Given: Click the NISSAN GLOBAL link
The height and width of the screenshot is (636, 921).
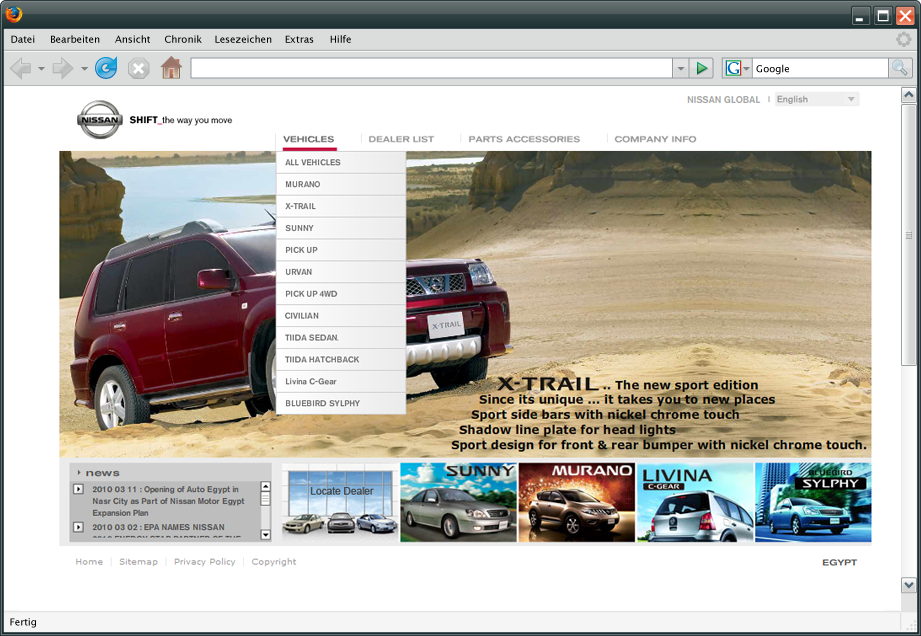Looking at the screenshot, I should [x=724, y=100].
